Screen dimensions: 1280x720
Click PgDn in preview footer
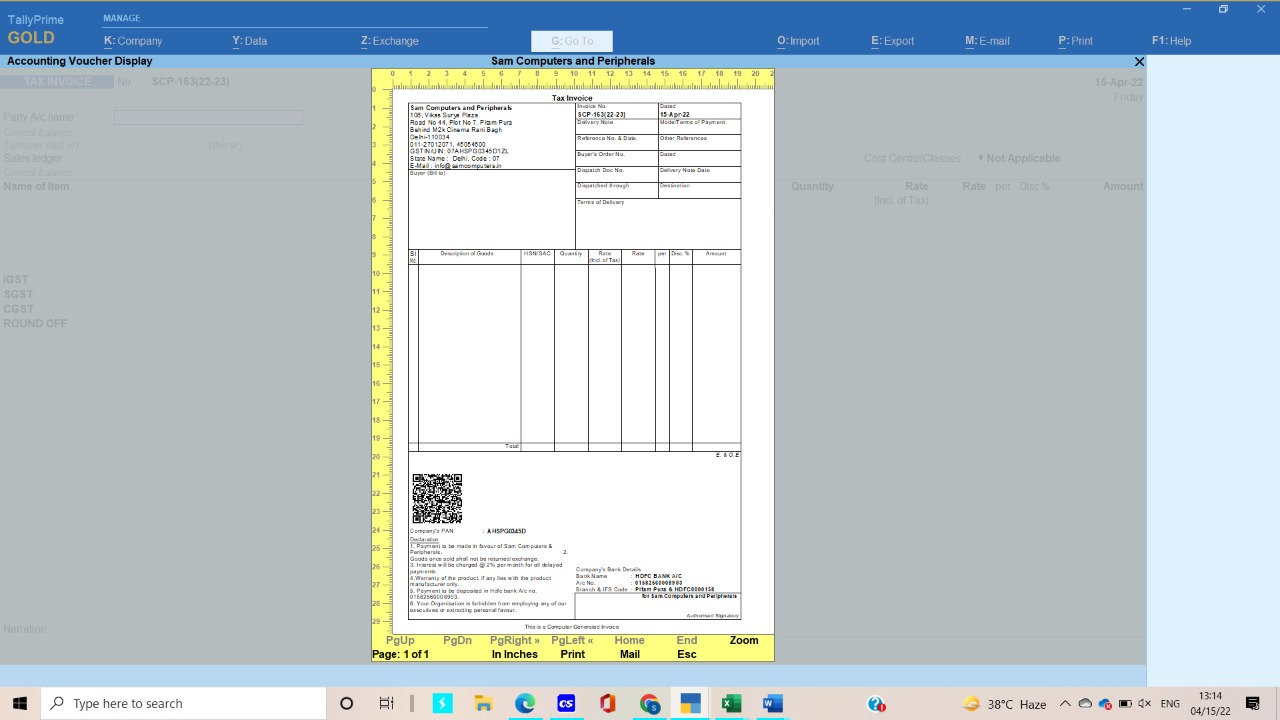457,640
